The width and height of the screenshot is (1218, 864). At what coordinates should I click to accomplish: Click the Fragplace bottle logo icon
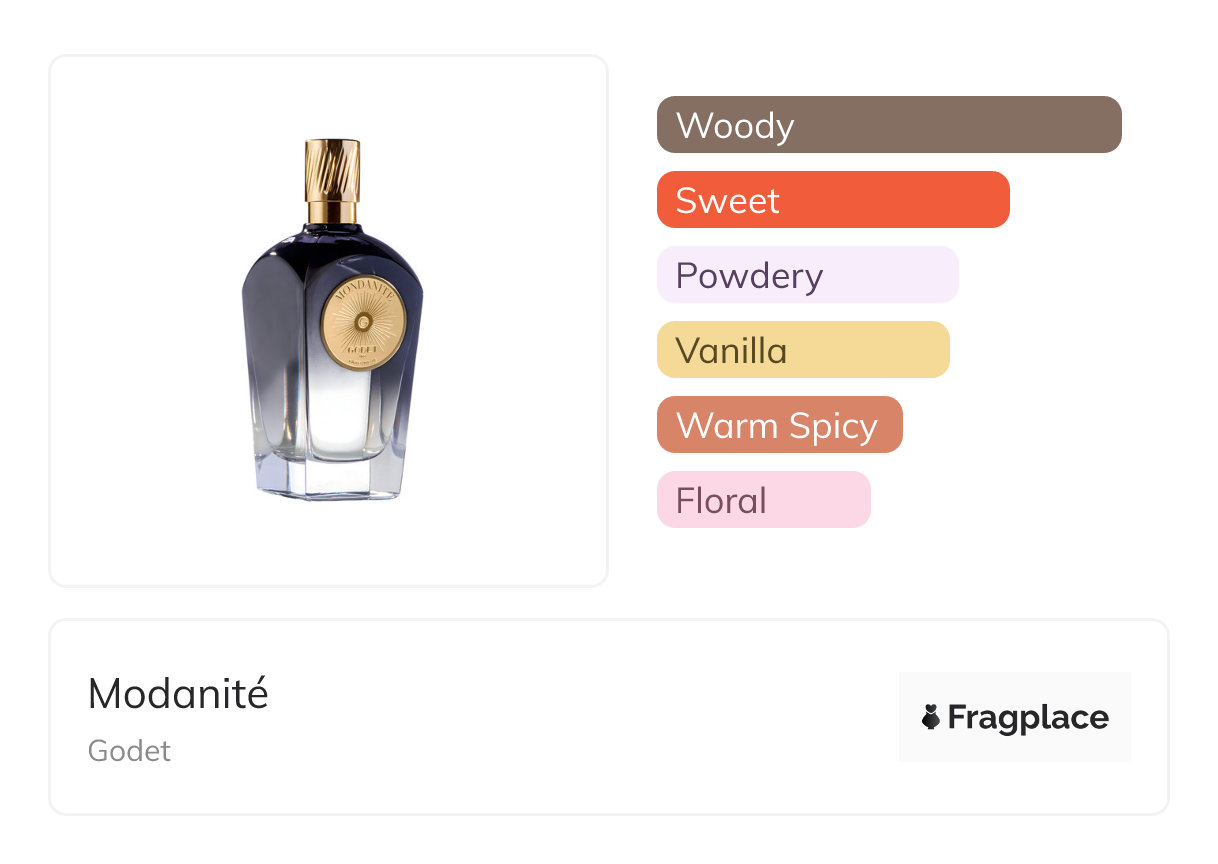click(x=931, y=717)
